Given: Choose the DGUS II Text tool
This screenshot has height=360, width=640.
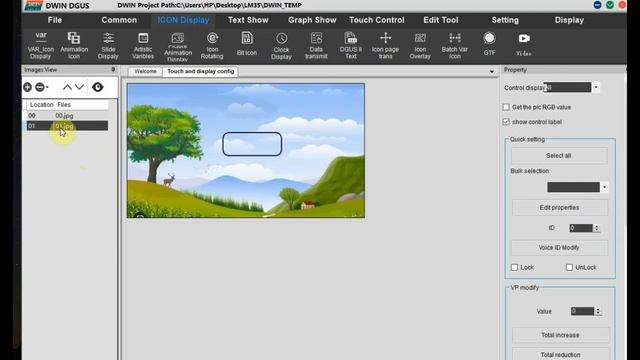Looking at the screenshot, I should 351,45.
